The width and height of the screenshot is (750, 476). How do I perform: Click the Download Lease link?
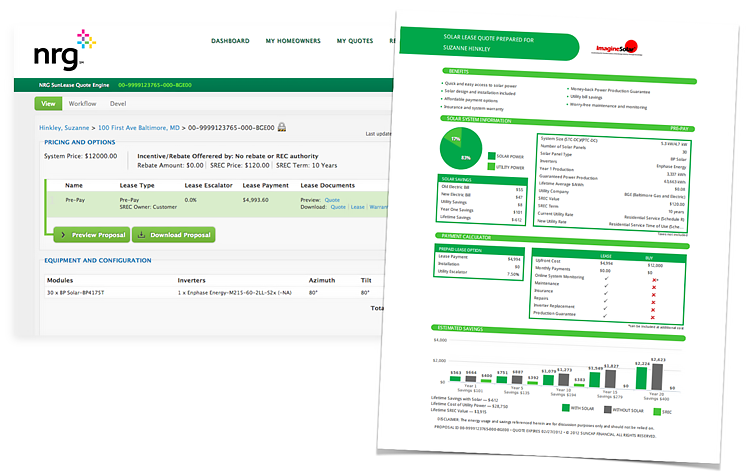[357, 207]
